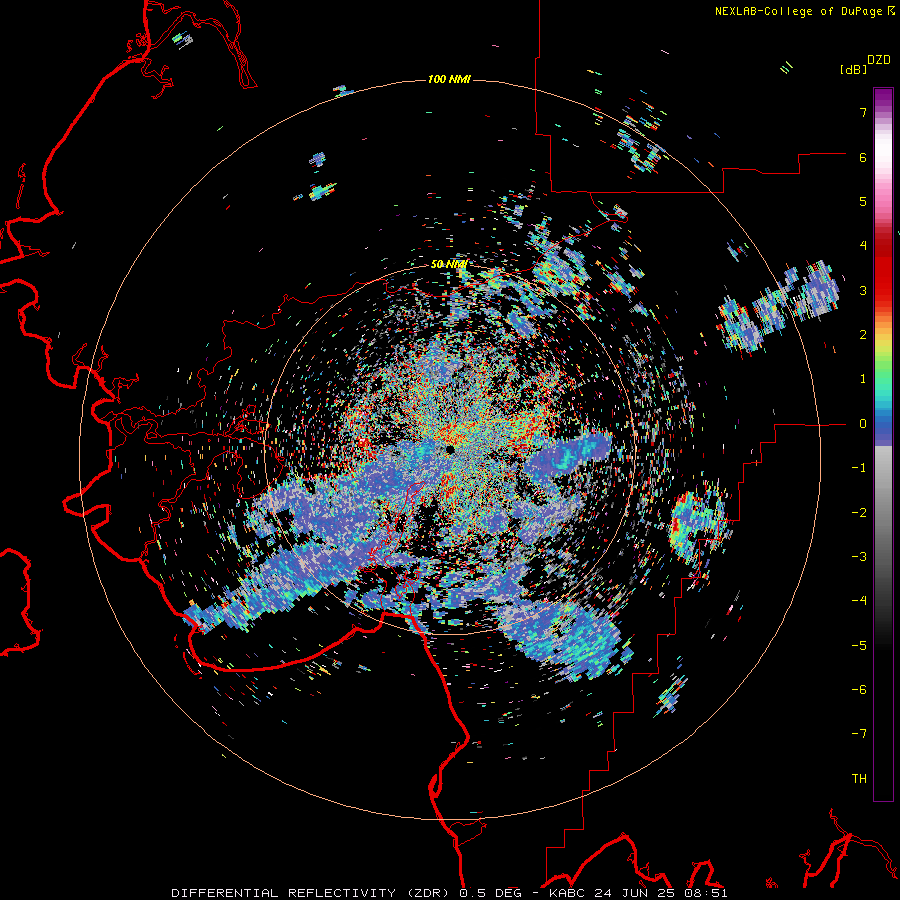Click the -5 tick label on the color scale

[859, 646]
